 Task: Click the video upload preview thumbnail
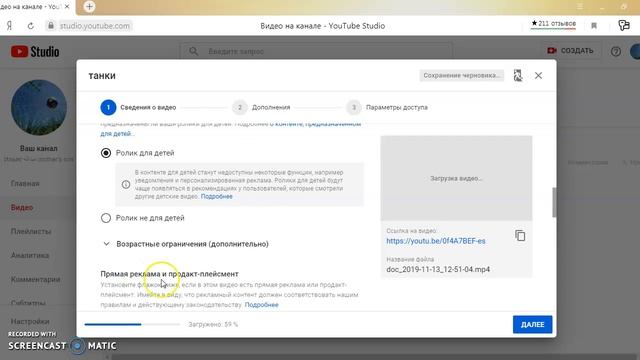[456, 178]
